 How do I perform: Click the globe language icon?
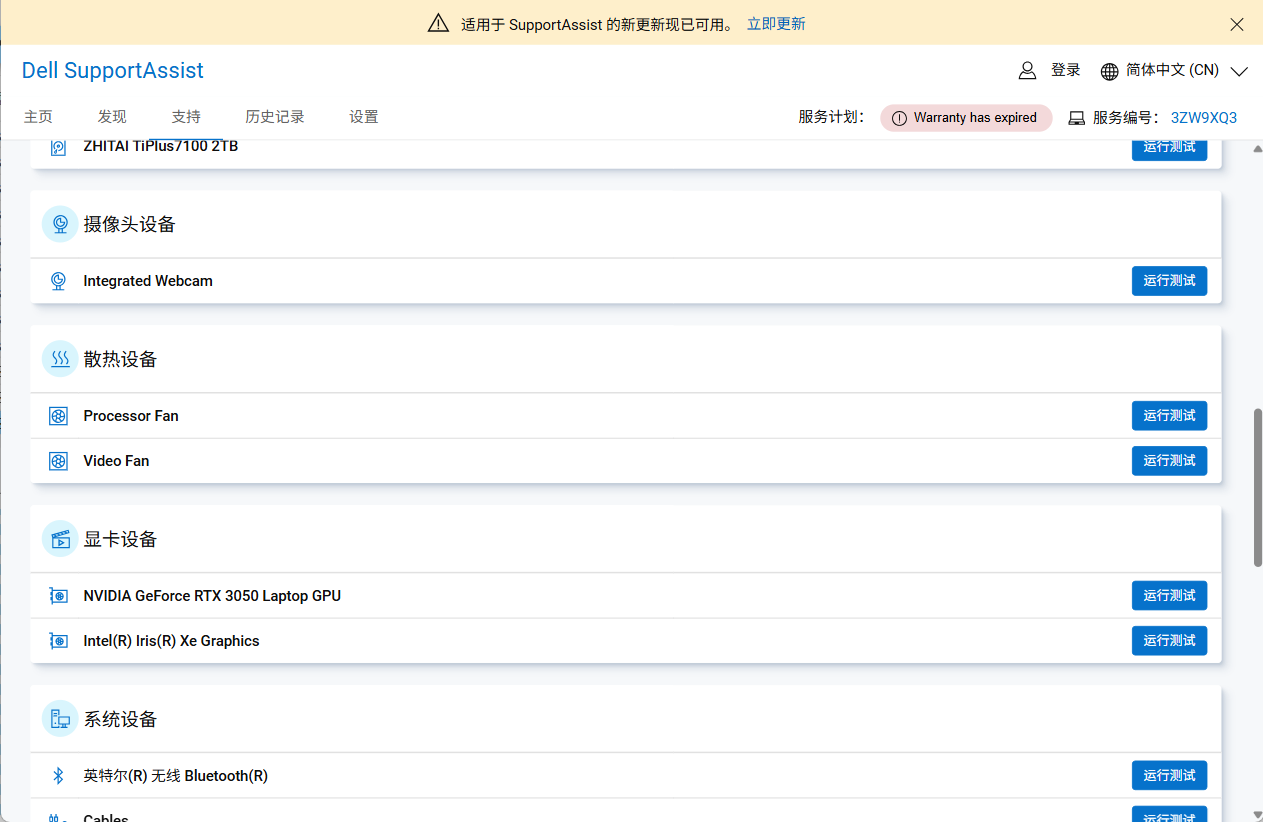point(1109,71)
